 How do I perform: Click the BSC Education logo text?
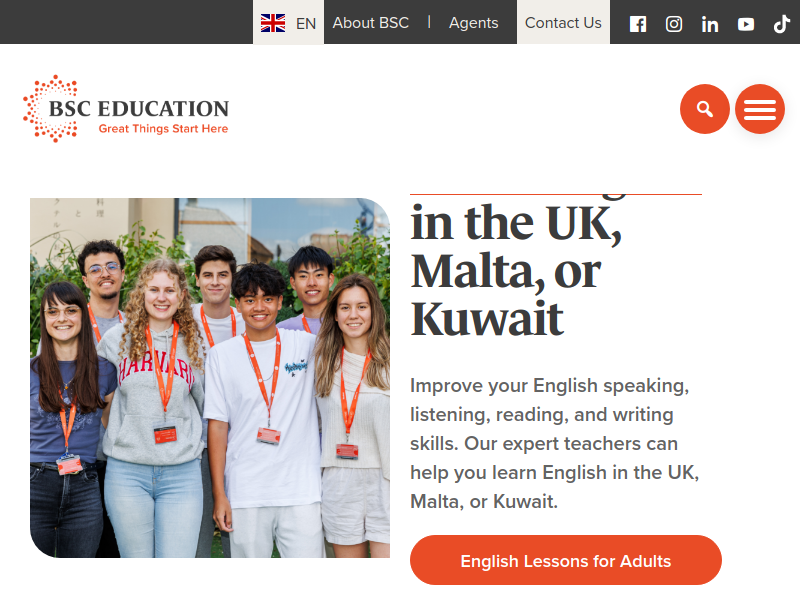point(139,109)
